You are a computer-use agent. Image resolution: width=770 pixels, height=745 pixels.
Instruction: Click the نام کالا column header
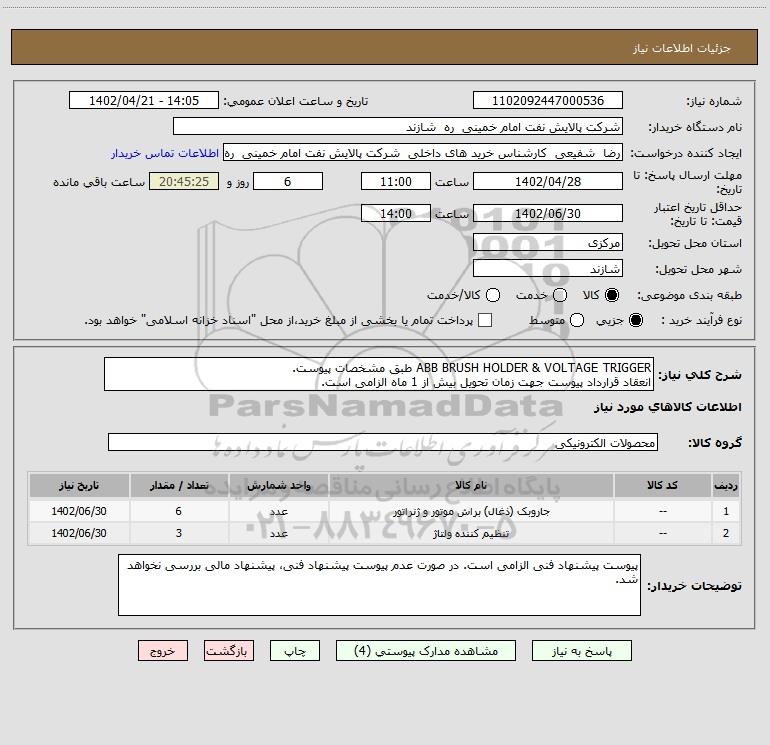coord(471,485)
